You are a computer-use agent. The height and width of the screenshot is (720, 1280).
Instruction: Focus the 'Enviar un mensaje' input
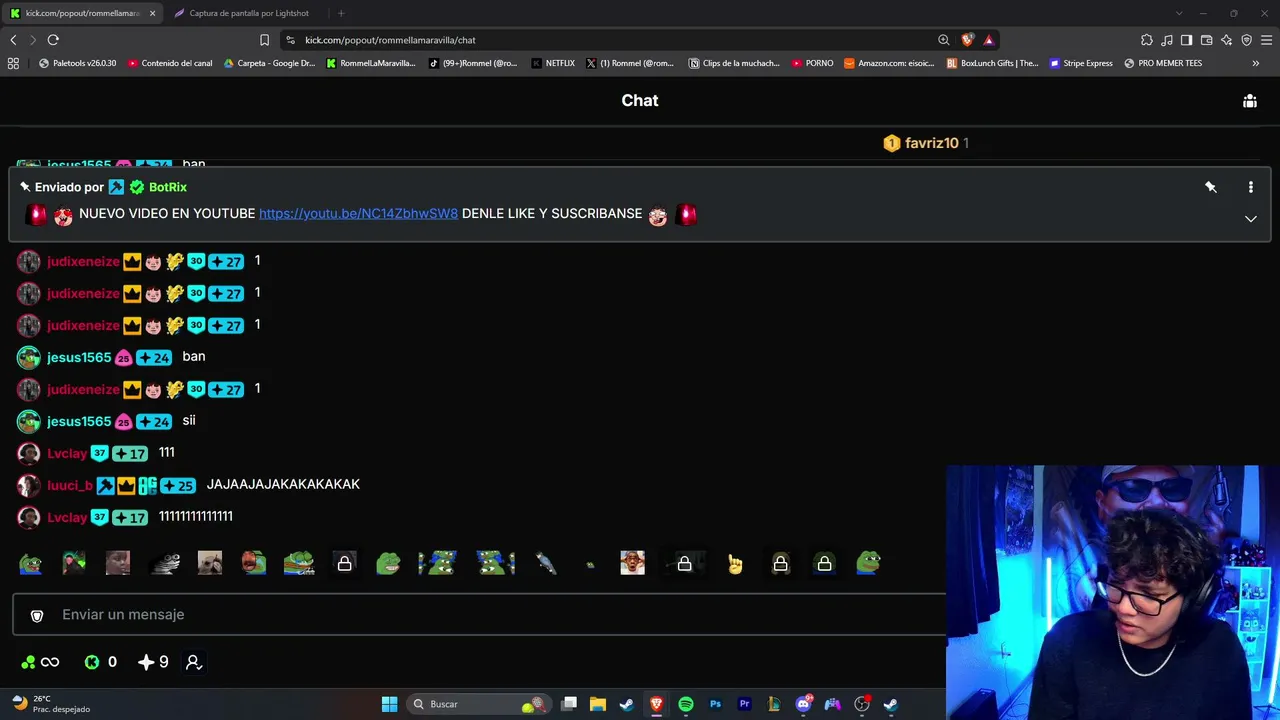pyautogui.click(x=480, y=615)
